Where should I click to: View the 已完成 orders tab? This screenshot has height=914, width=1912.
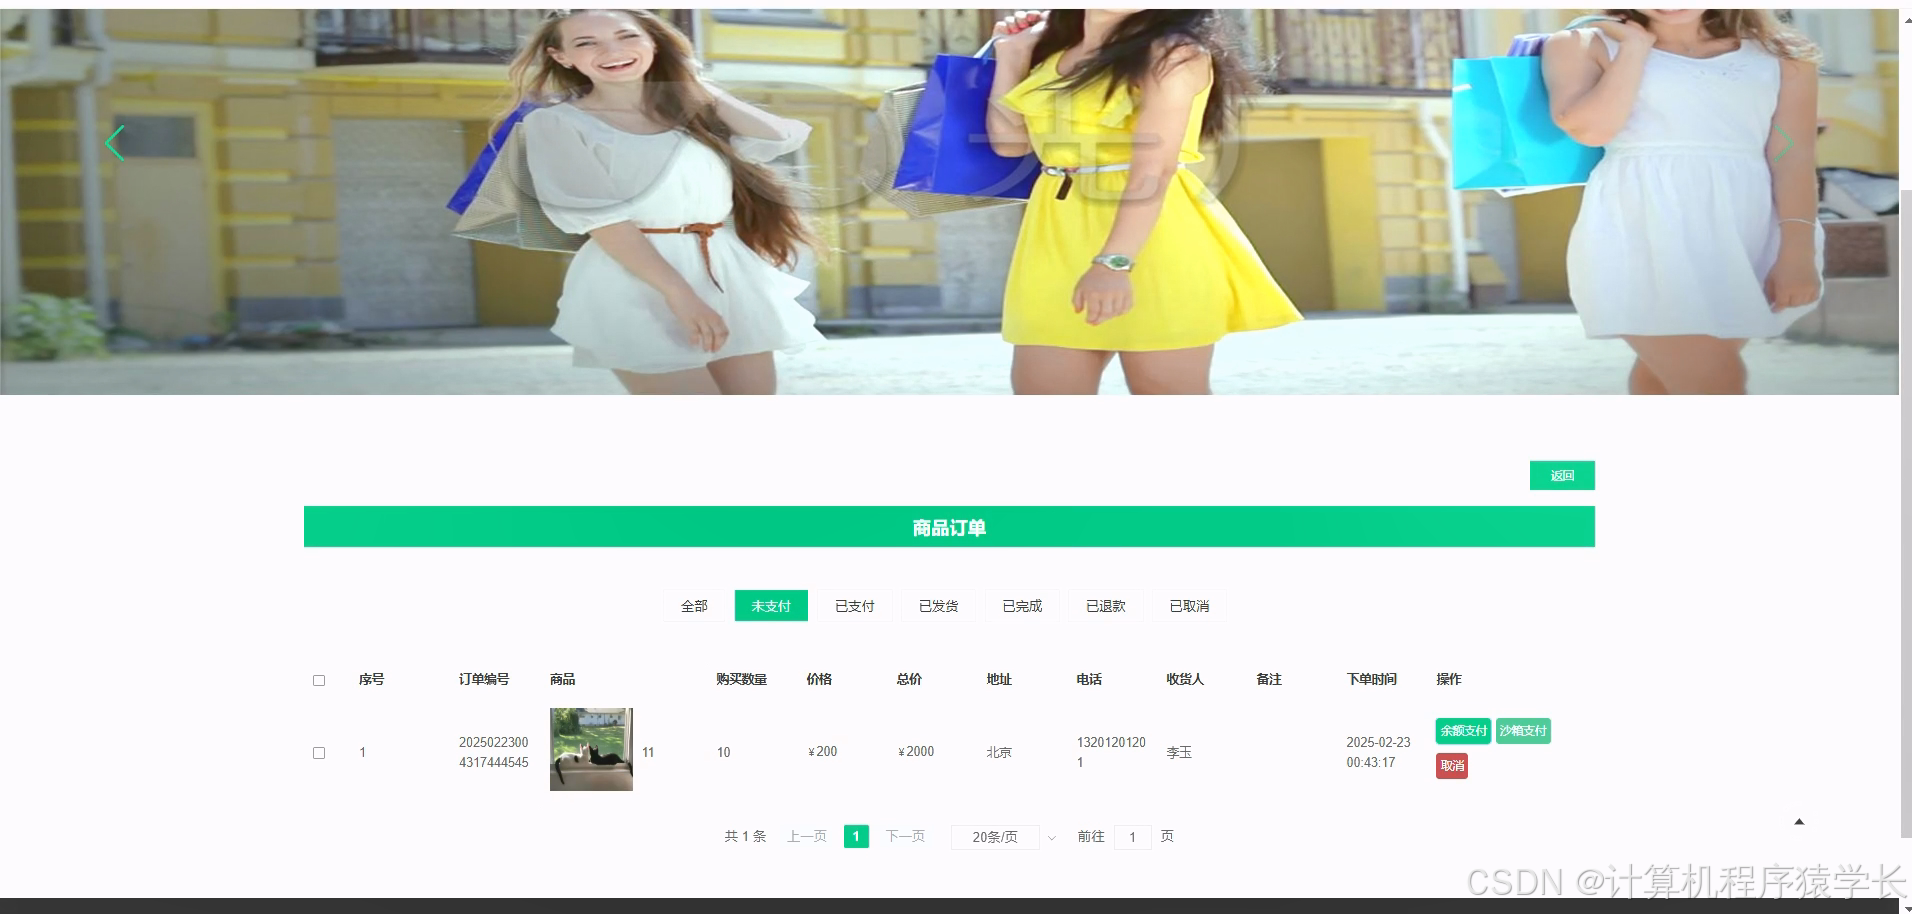point(1022,606)
